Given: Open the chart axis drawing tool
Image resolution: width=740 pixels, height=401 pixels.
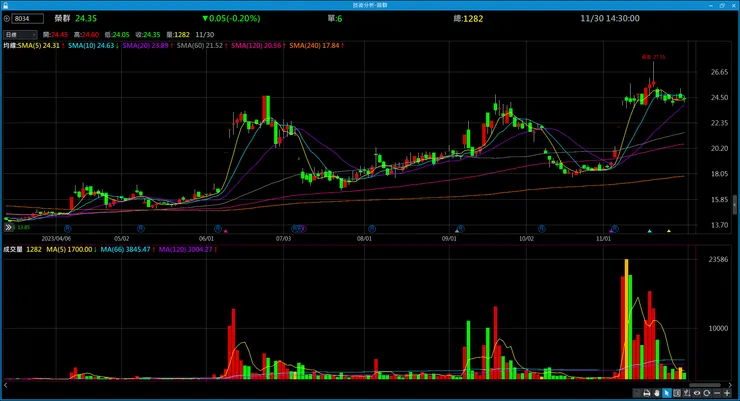Looking at the screenshot, I should (x=687, y=393).
